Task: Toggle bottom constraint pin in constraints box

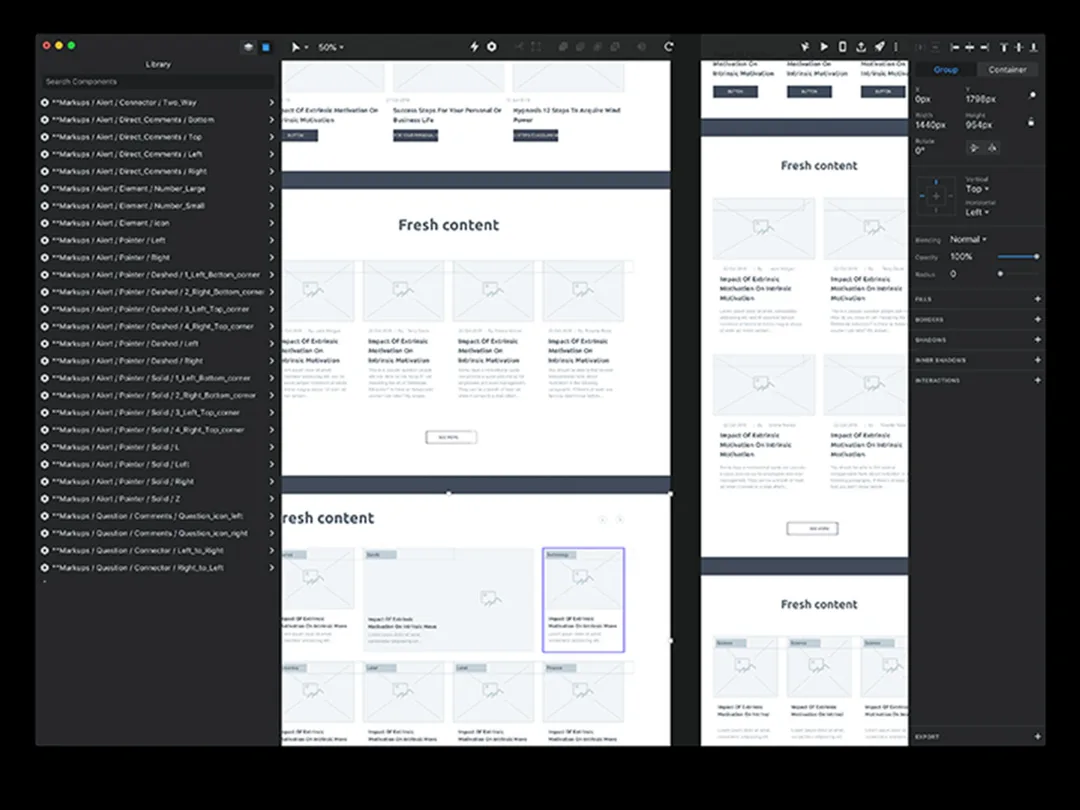Action: (935, 209)
